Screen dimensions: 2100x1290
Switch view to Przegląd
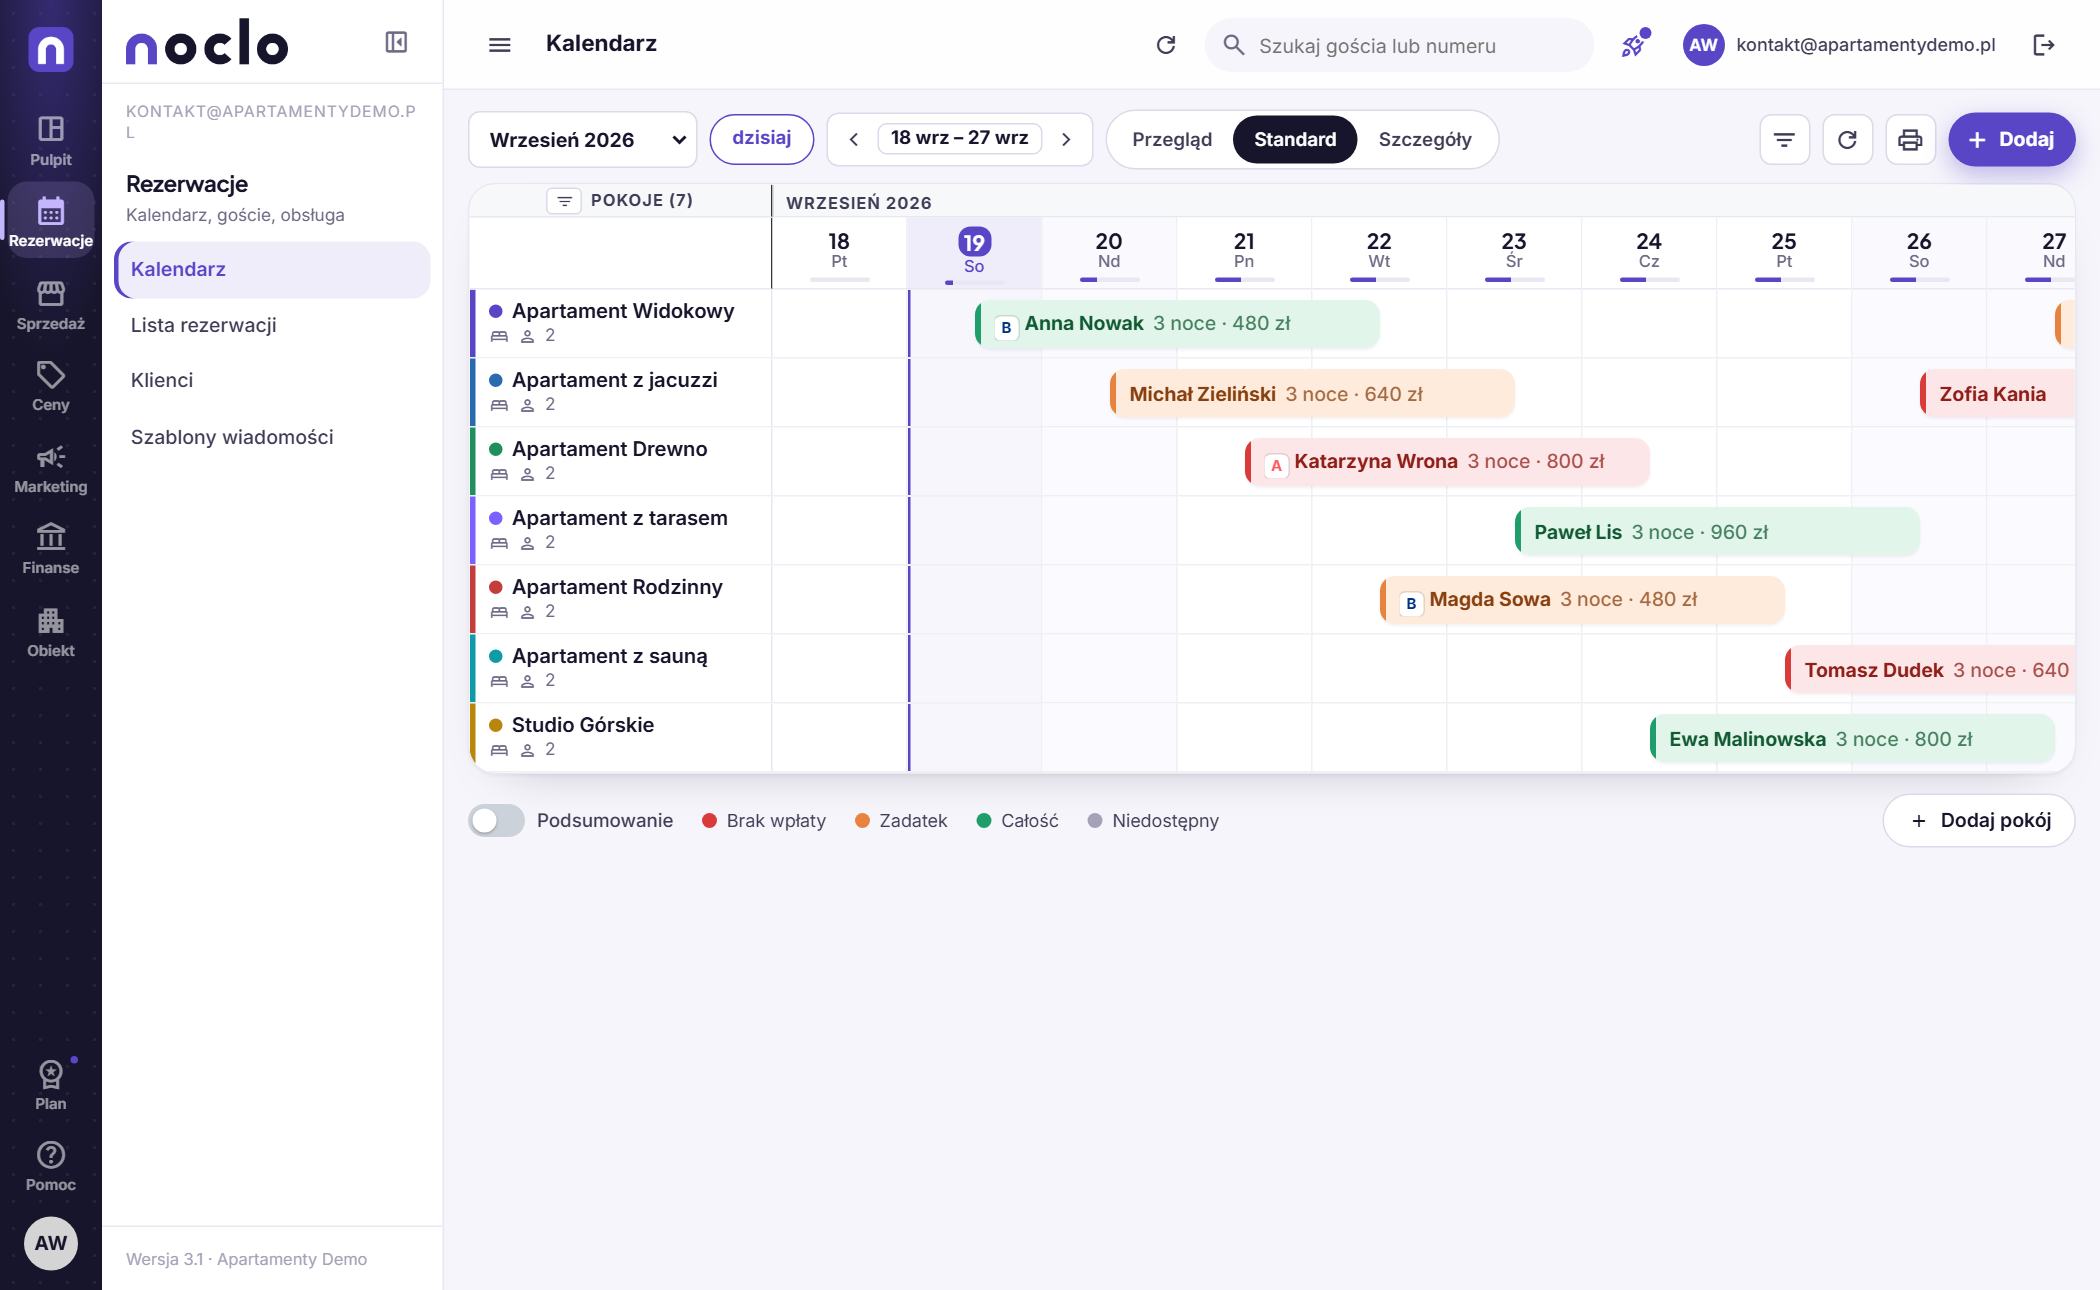pos(1172,139)
